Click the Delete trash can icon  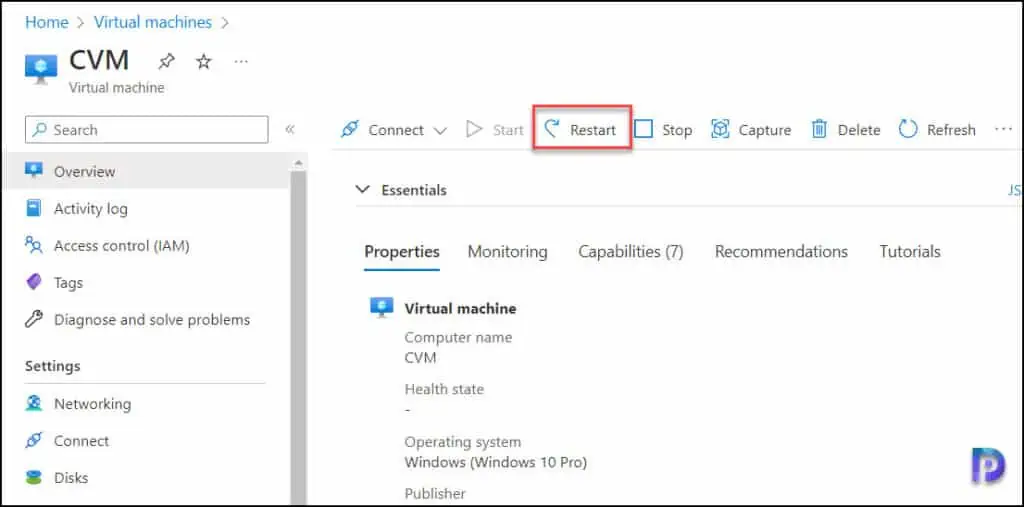819,129
